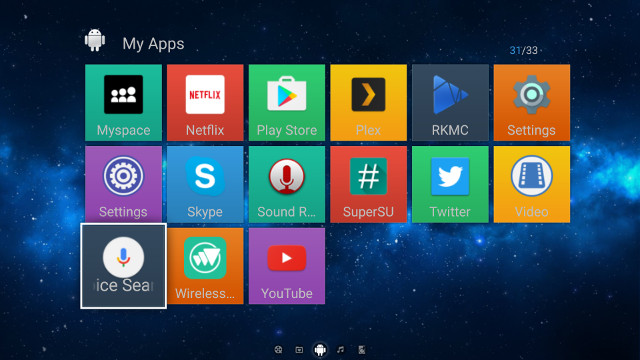Click the 31/33 app counter

[523, 50]
